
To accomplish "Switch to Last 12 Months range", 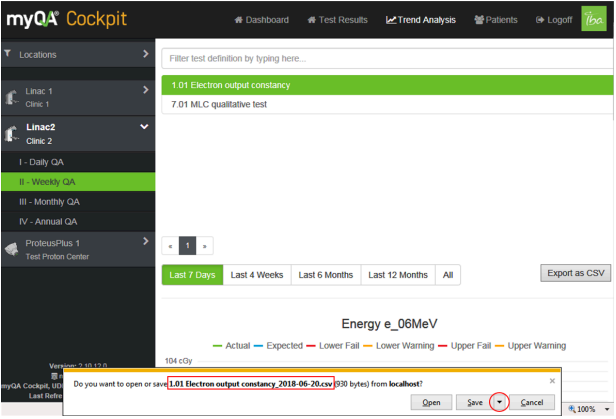I will [x=398, y=275].
